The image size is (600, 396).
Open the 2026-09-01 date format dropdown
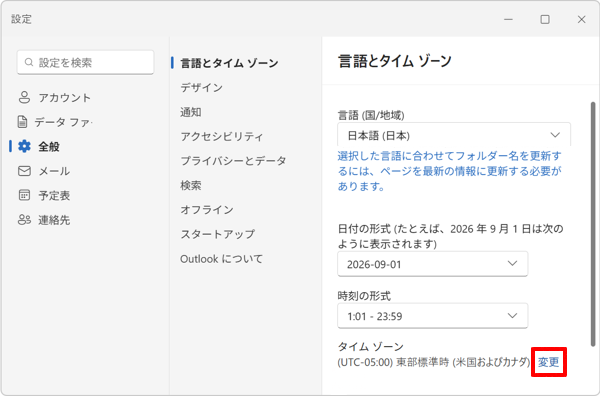point(432,264)
